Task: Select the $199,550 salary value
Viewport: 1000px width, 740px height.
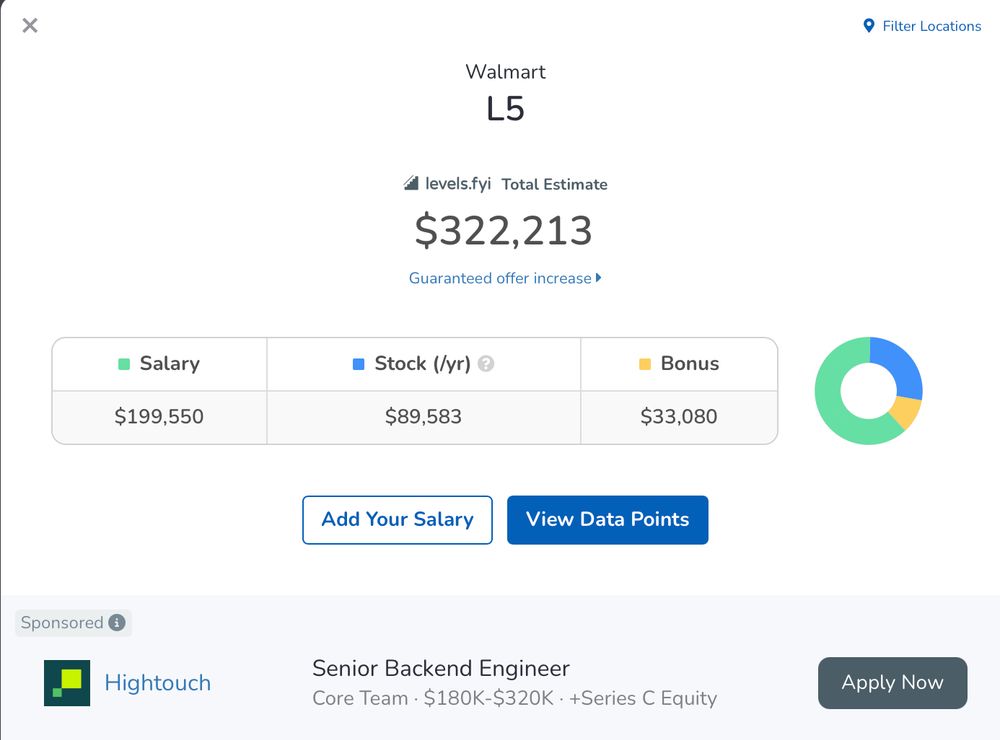Action: click(159, 417)
